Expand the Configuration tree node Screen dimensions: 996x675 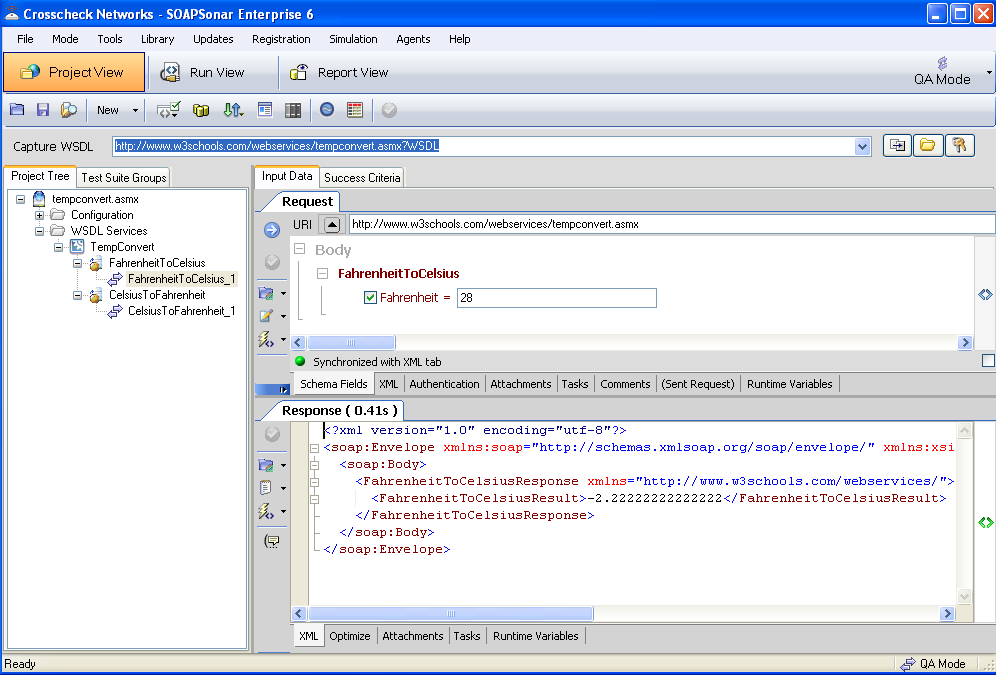click(x=40, y=215)
